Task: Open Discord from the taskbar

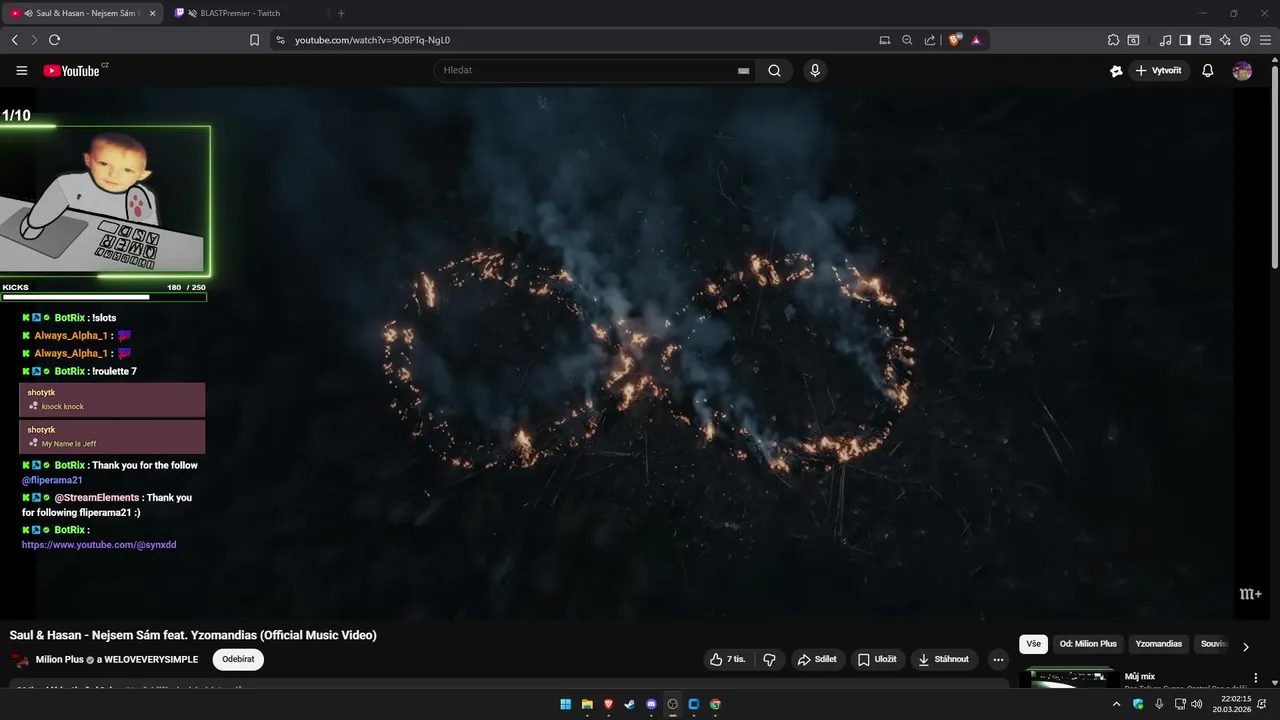Action: [651, 704]
